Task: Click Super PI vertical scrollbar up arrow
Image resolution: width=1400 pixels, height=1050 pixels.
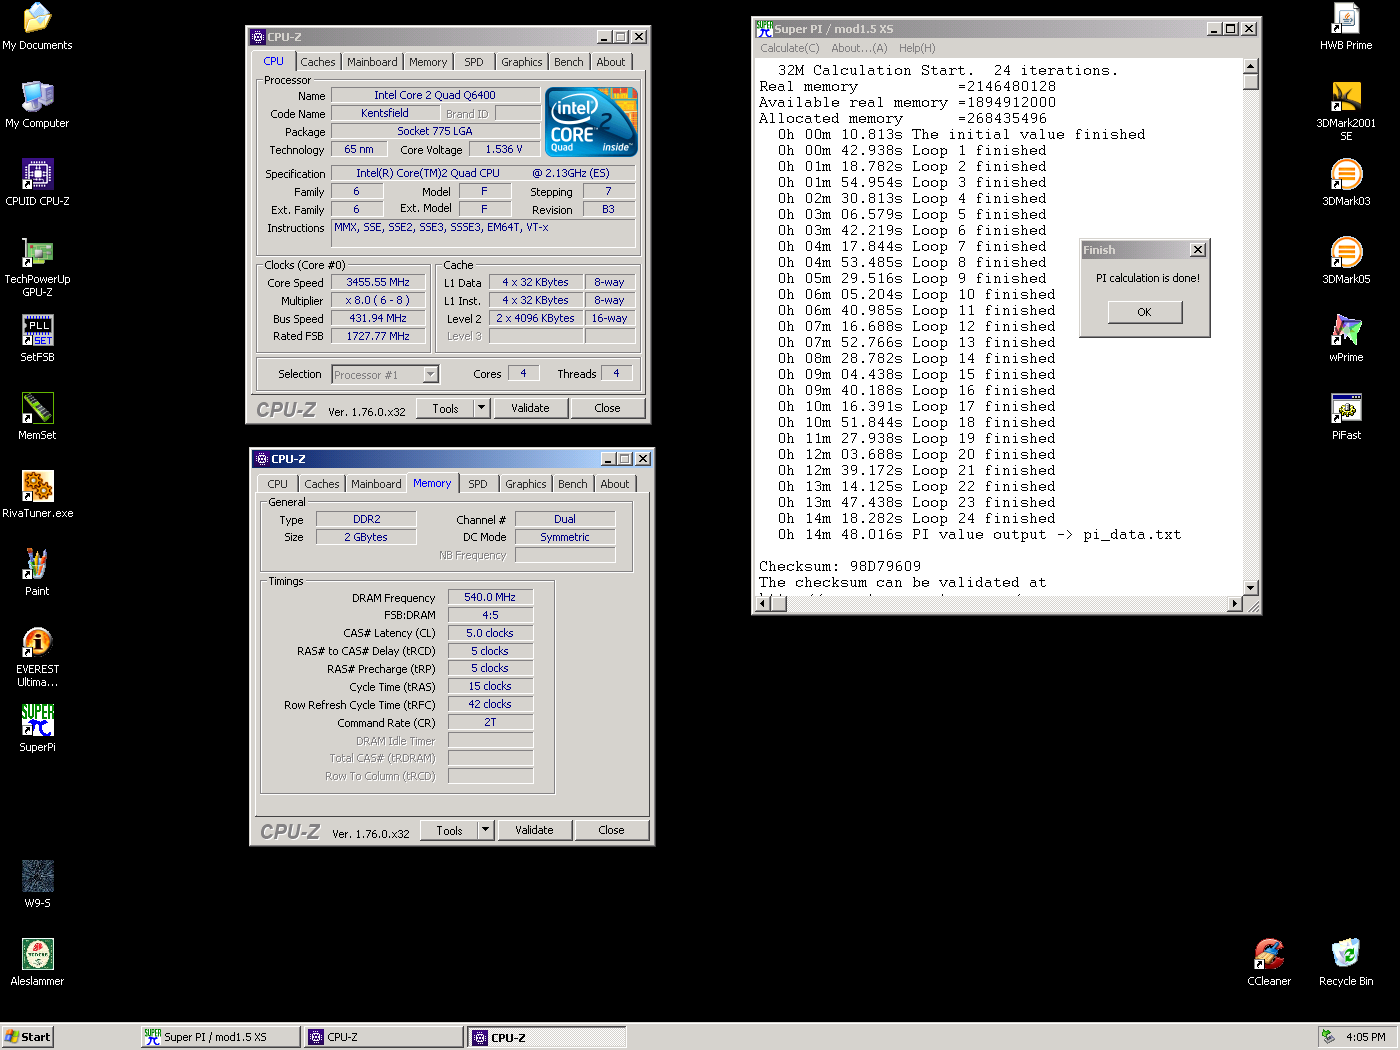Action: click(1251, 66)
